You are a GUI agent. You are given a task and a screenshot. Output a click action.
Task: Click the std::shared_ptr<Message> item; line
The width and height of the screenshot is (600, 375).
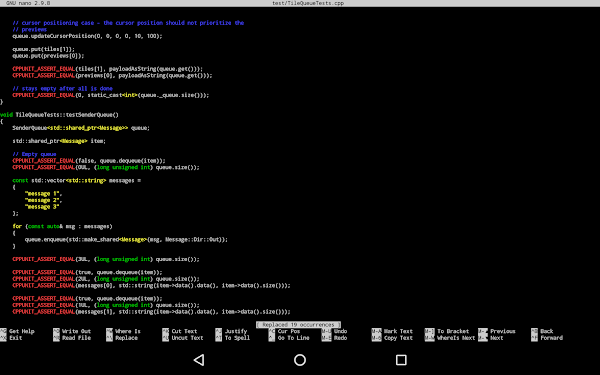(x=59, y=141)
